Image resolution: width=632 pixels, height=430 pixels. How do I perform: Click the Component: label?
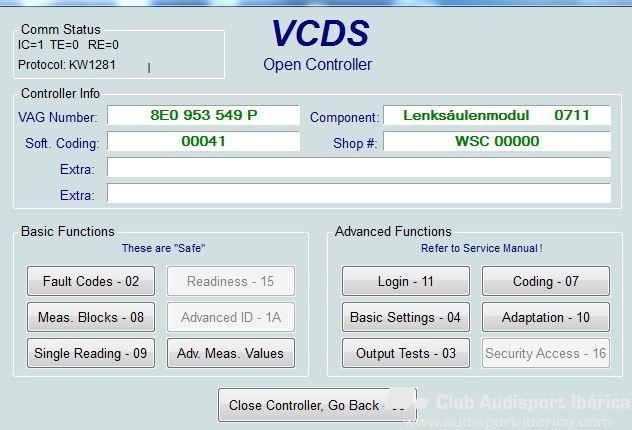[345, 117]
